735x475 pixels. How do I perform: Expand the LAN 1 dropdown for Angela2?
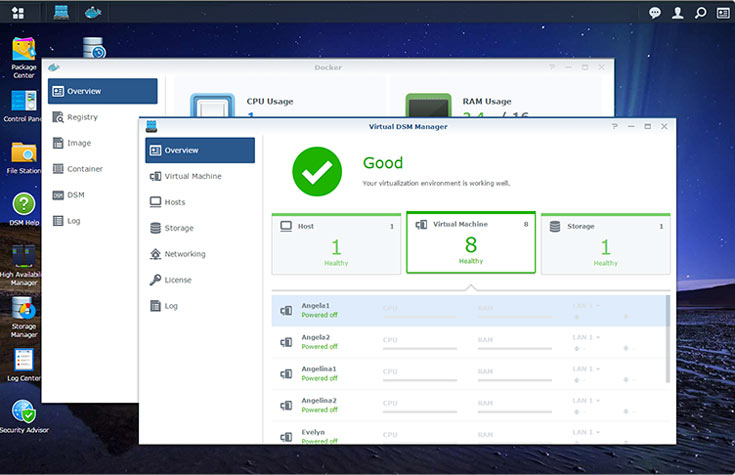587,338
